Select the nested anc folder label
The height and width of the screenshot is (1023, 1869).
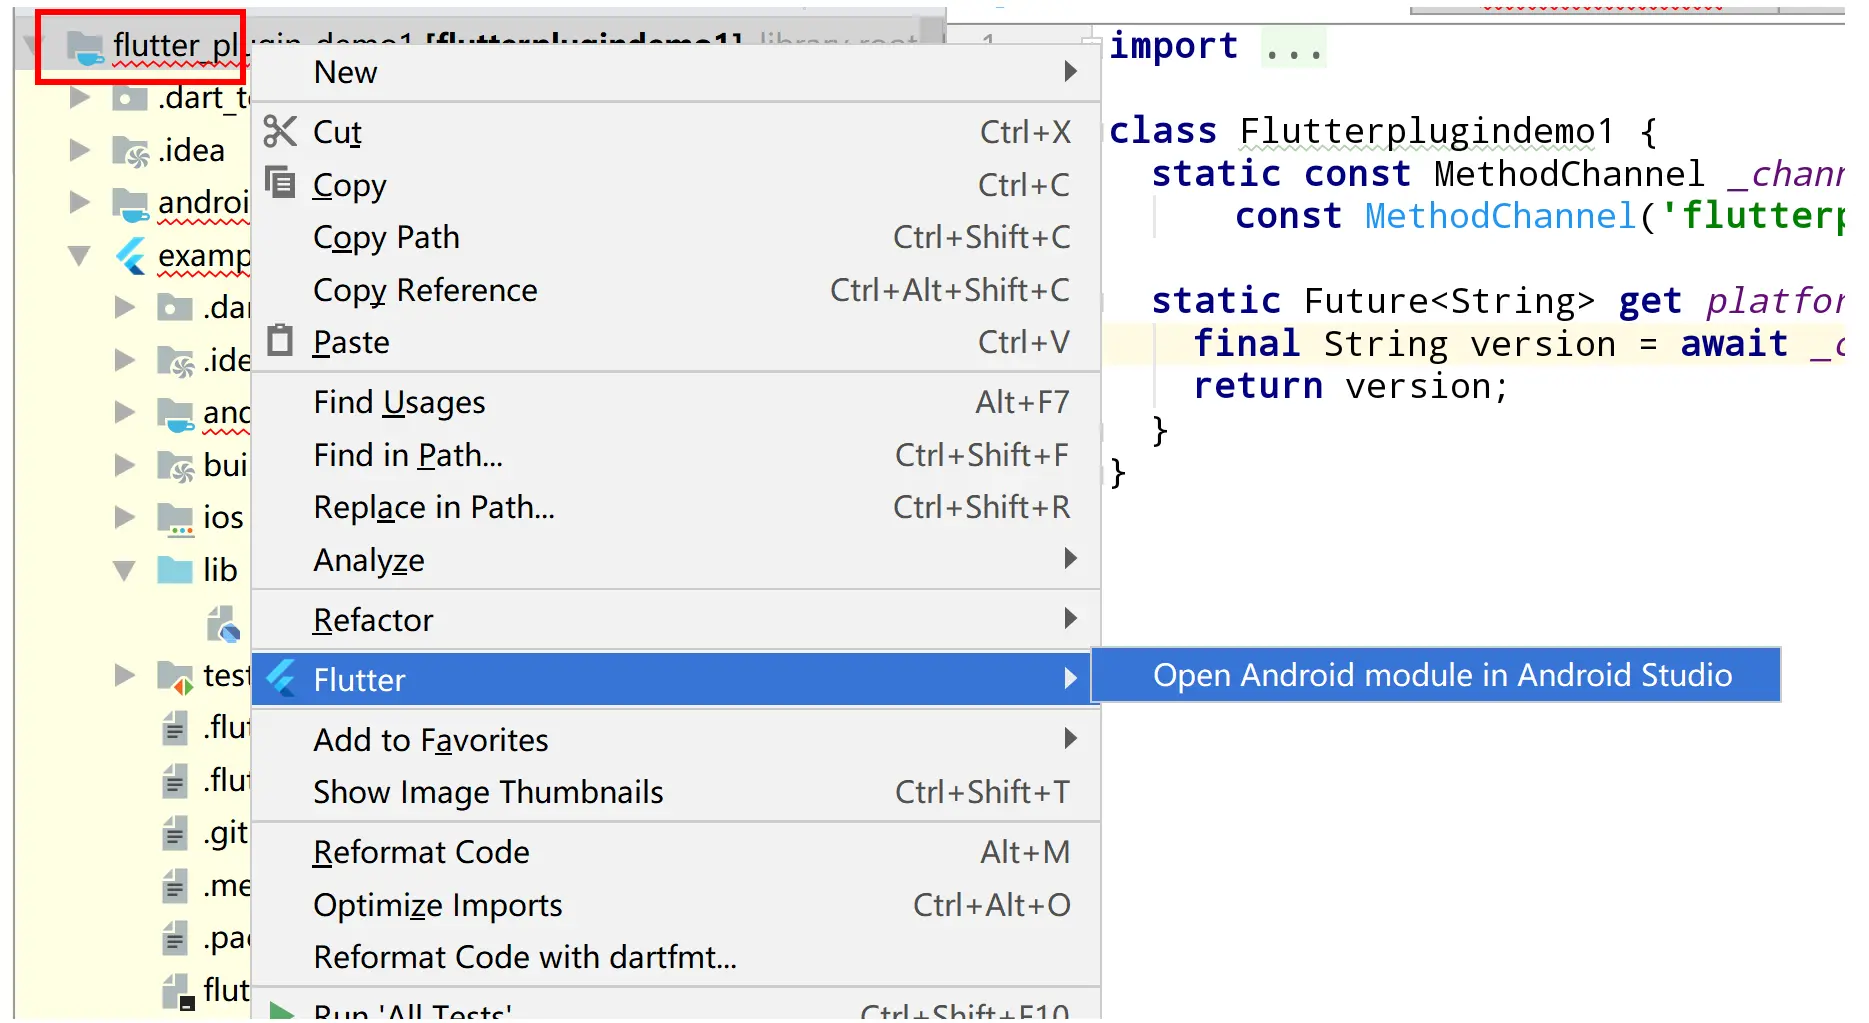coord(227,412)
